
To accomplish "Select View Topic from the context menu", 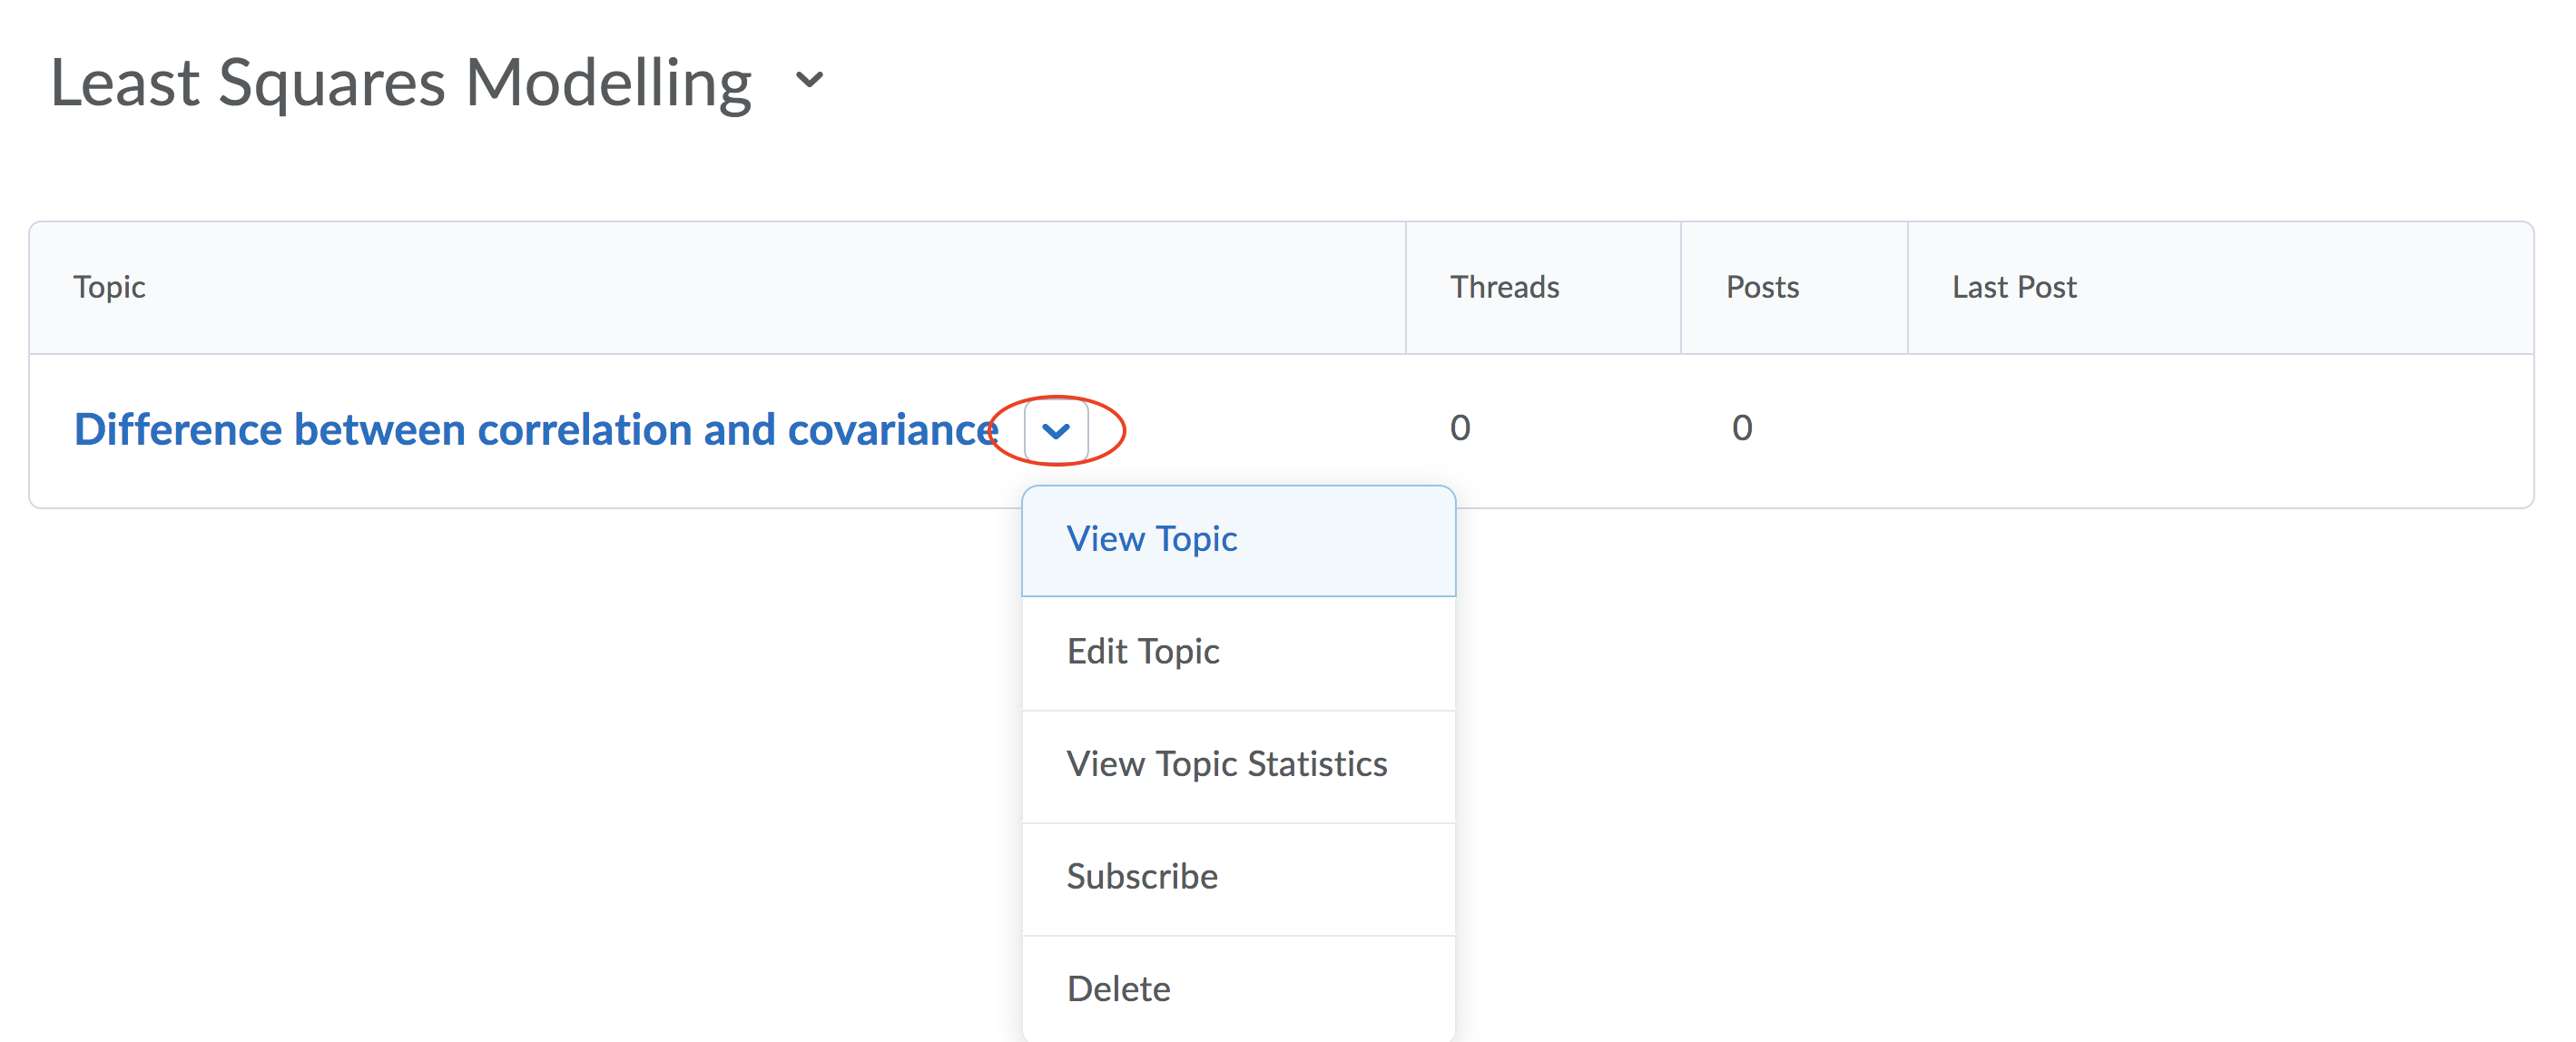I will [x=1151, y=539].
